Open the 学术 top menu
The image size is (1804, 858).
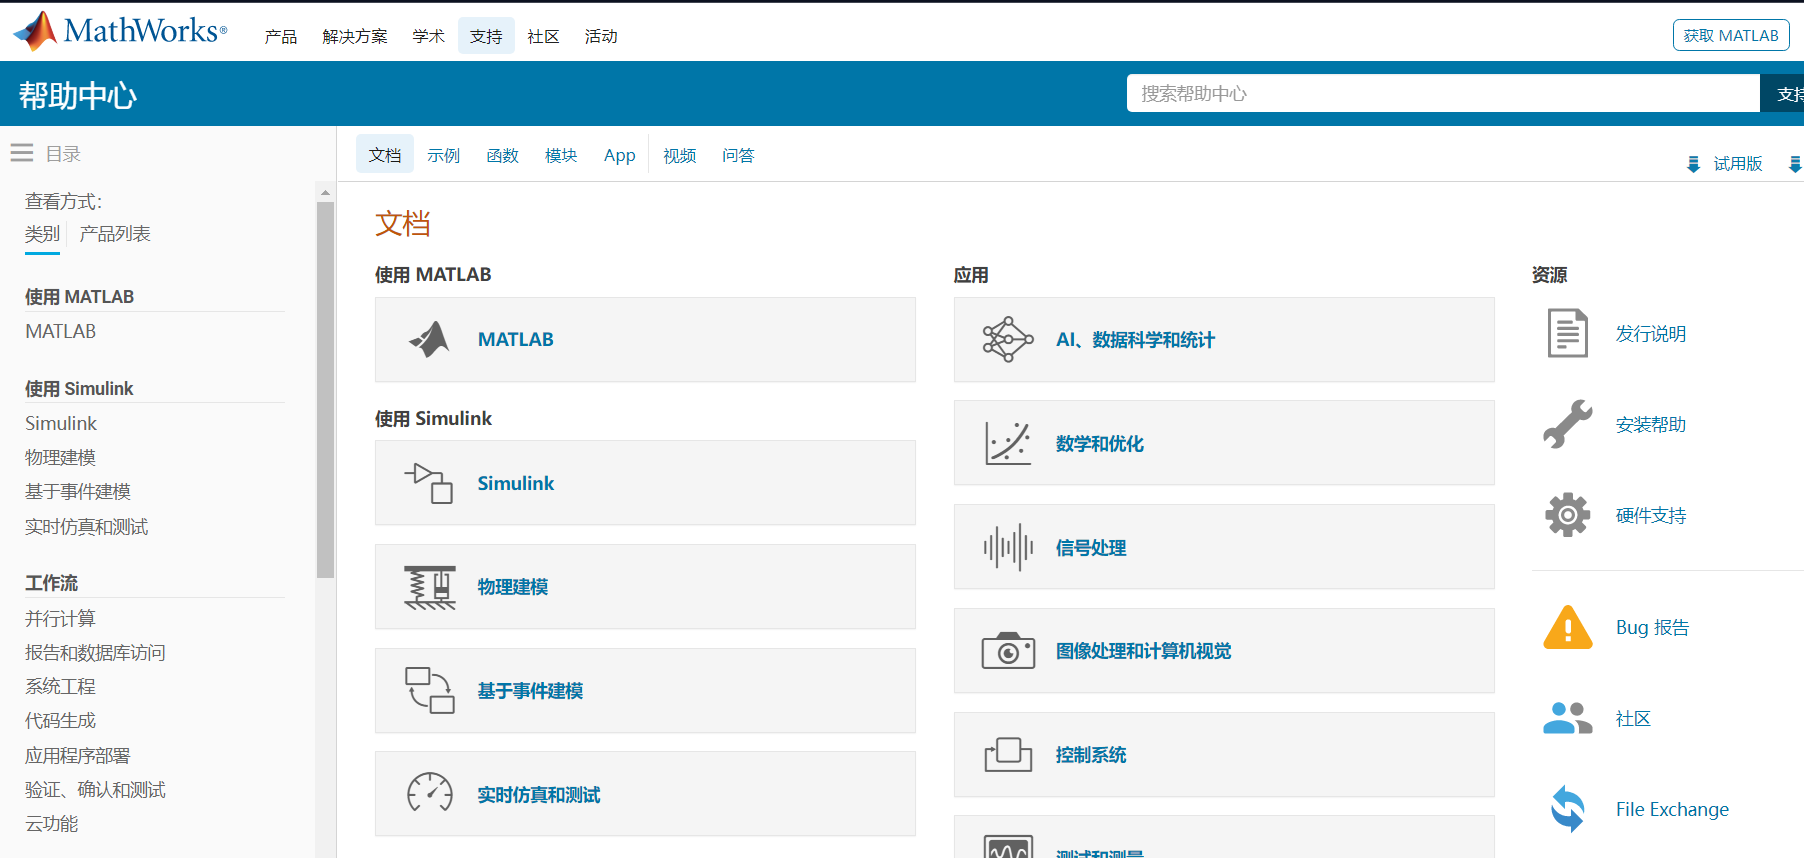429,36
